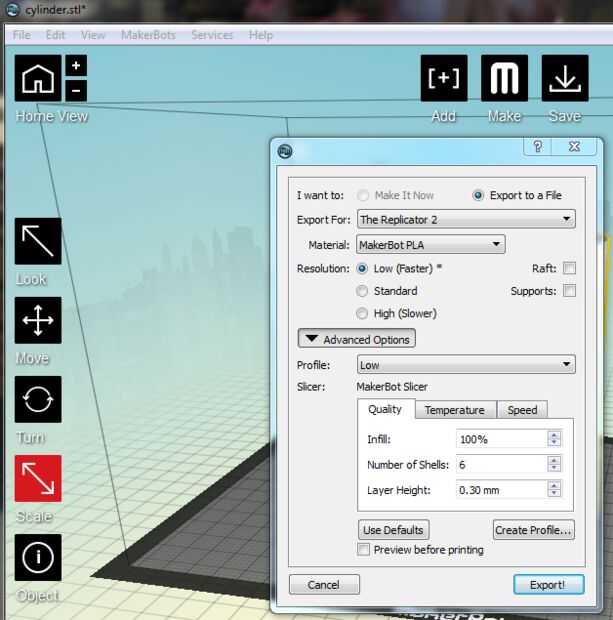Click the cylinder.stl window title
613x620 pixels.
55,10
